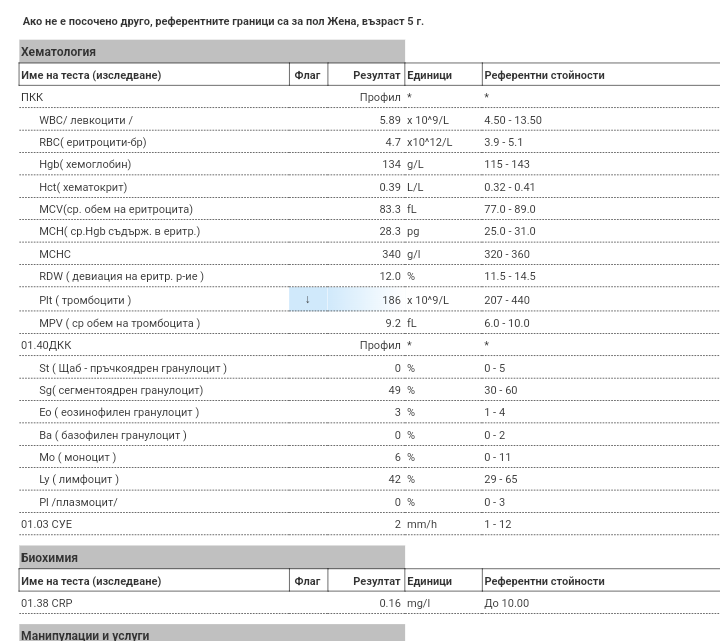720x641 pixels.
Task: Click platelet reference range 207 - 440
Action: [x=507, y=300]
